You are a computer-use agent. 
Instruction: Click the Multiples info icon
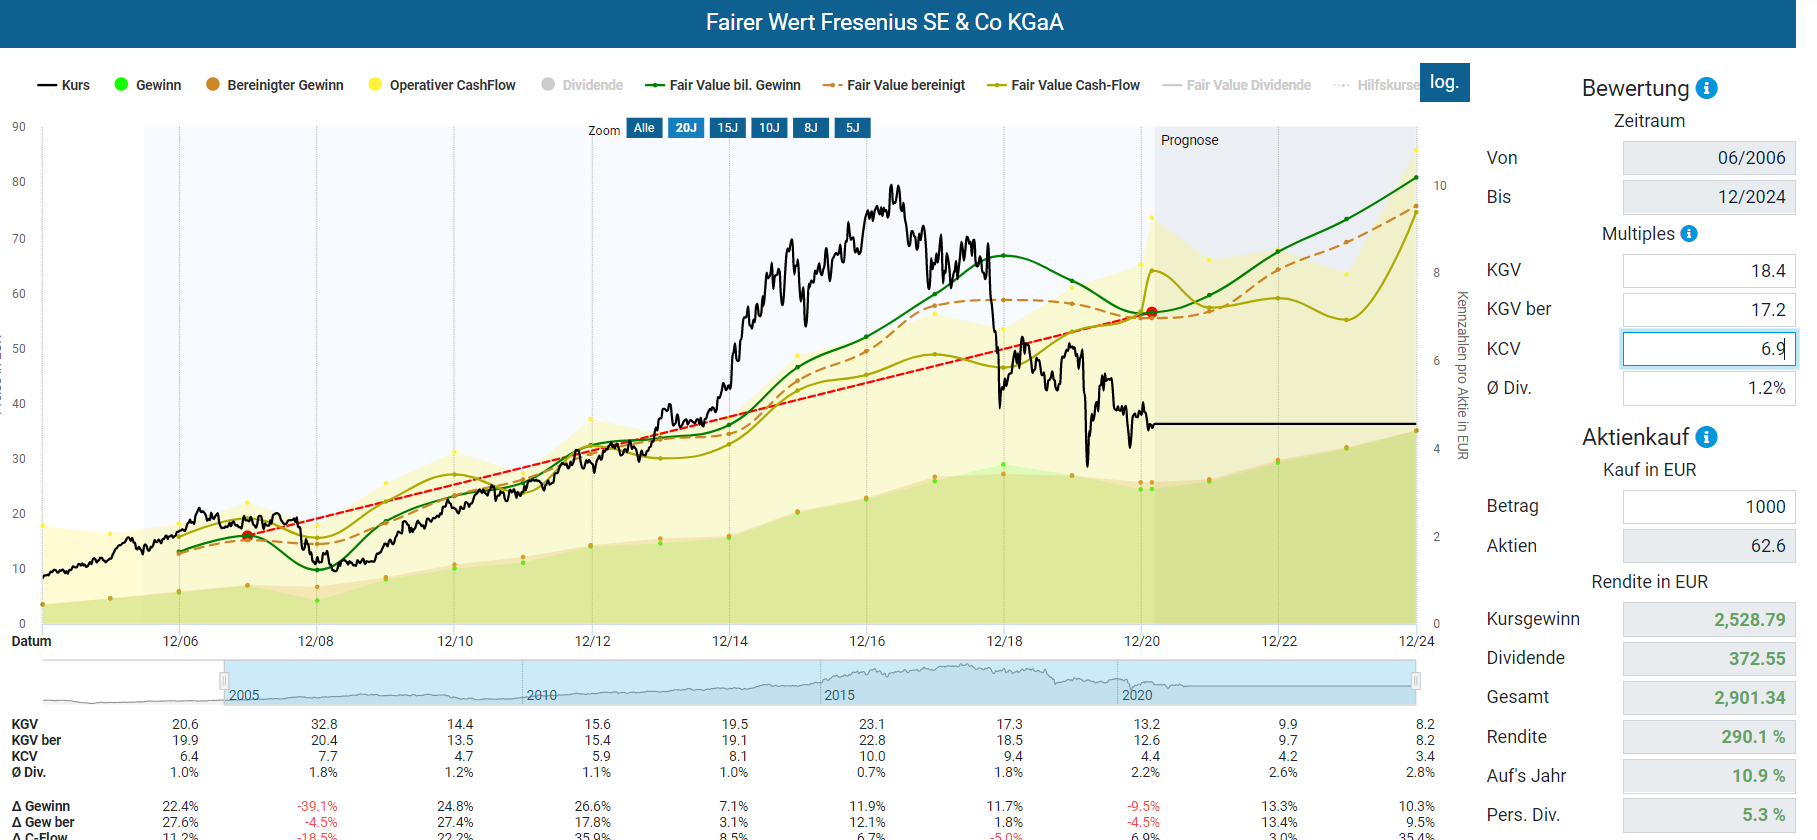(x=1689, y=234)
